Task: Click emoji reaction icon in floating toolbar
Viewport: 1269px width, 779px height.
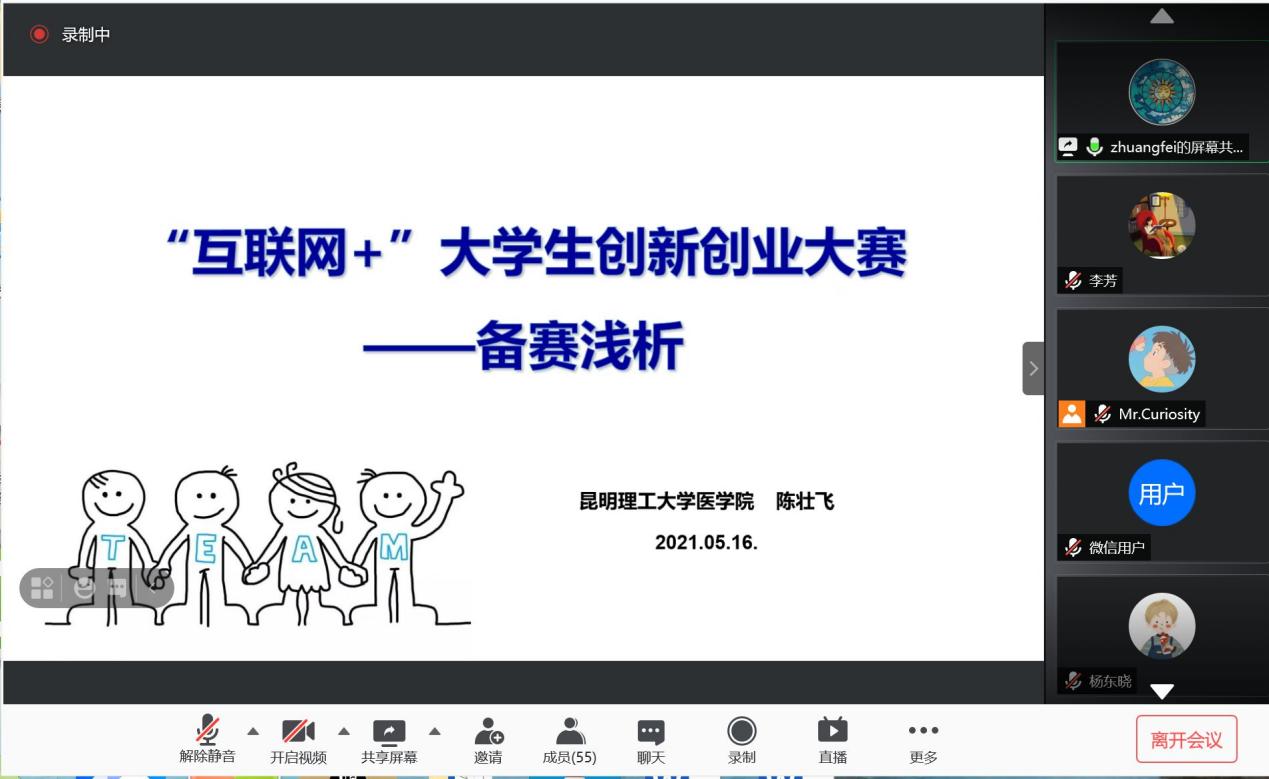Action: pos(84,588)
